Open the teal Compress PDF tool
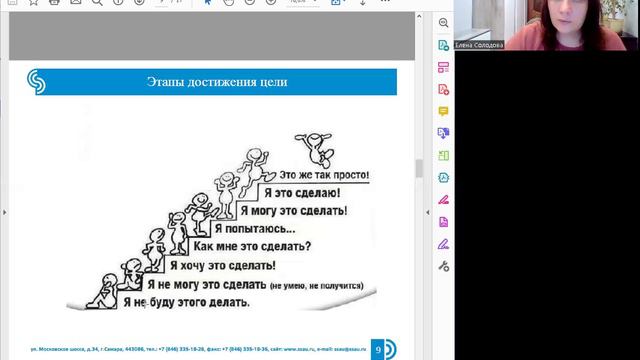This screenshot has width=640, height=360. 444,178
